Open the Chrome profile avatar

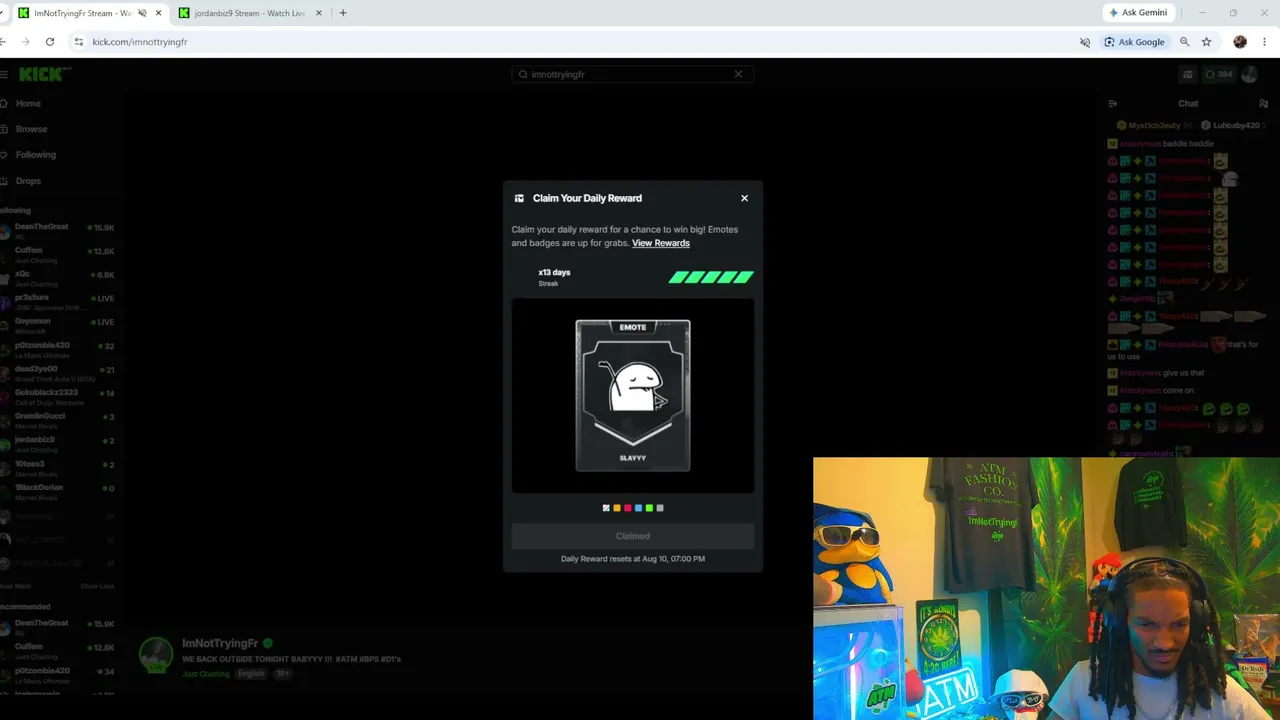(x=1240, y=42)
